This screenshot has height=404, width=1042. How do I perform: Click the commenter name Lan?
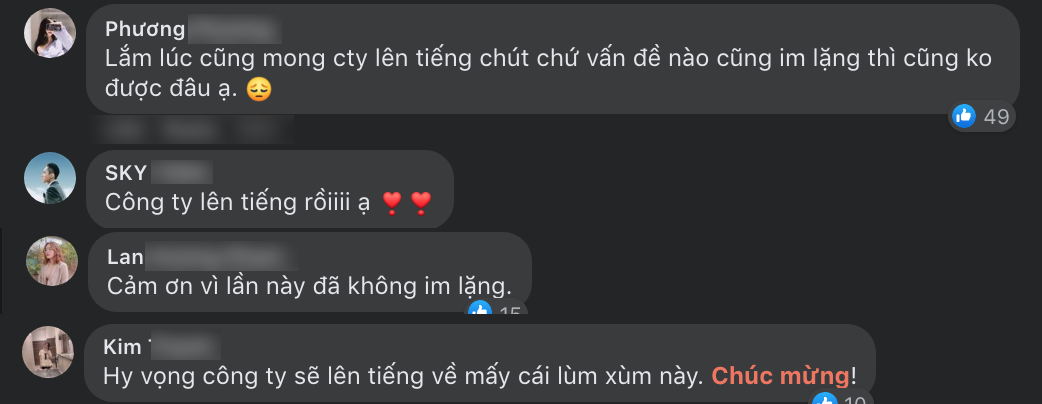click(x=125, y=256)
